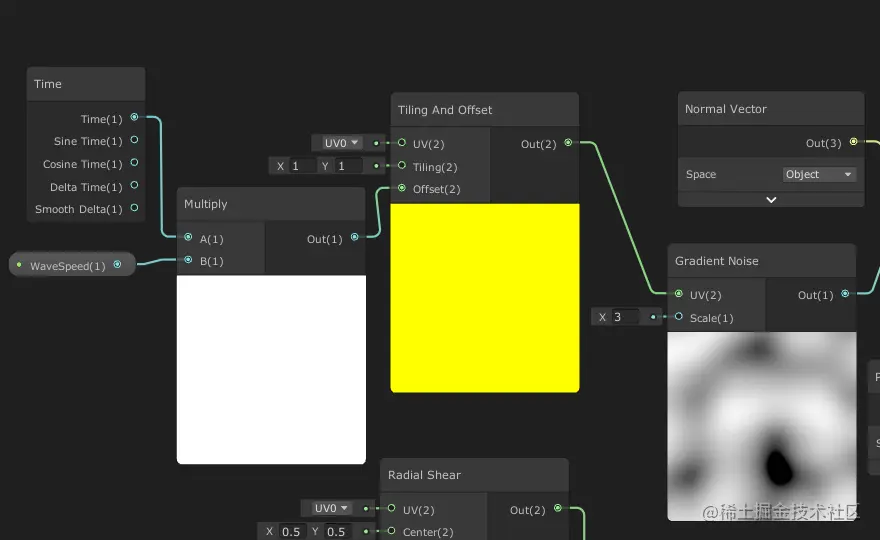
Task: Click the Tiling X value field showing 1
Action: (302, 166)
